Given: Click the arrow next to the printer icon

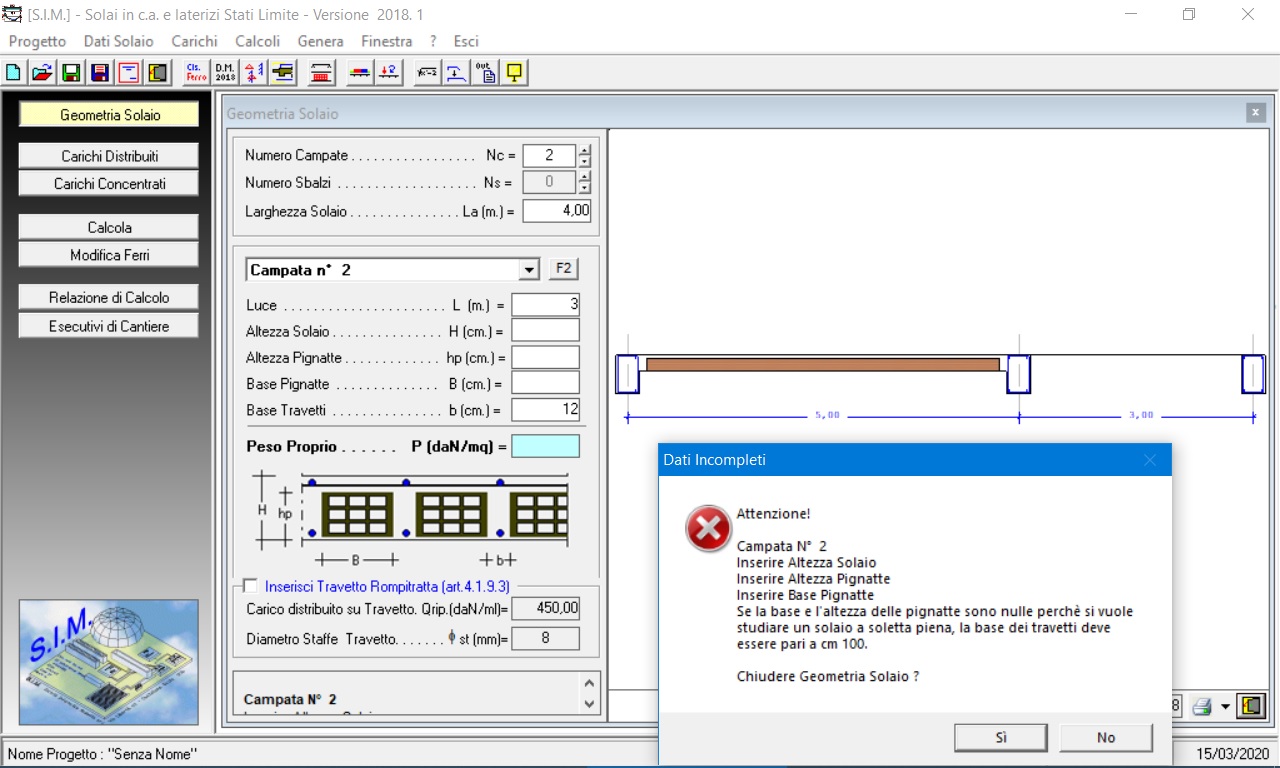Looking at the screenshot, I should click(1225, 707).
